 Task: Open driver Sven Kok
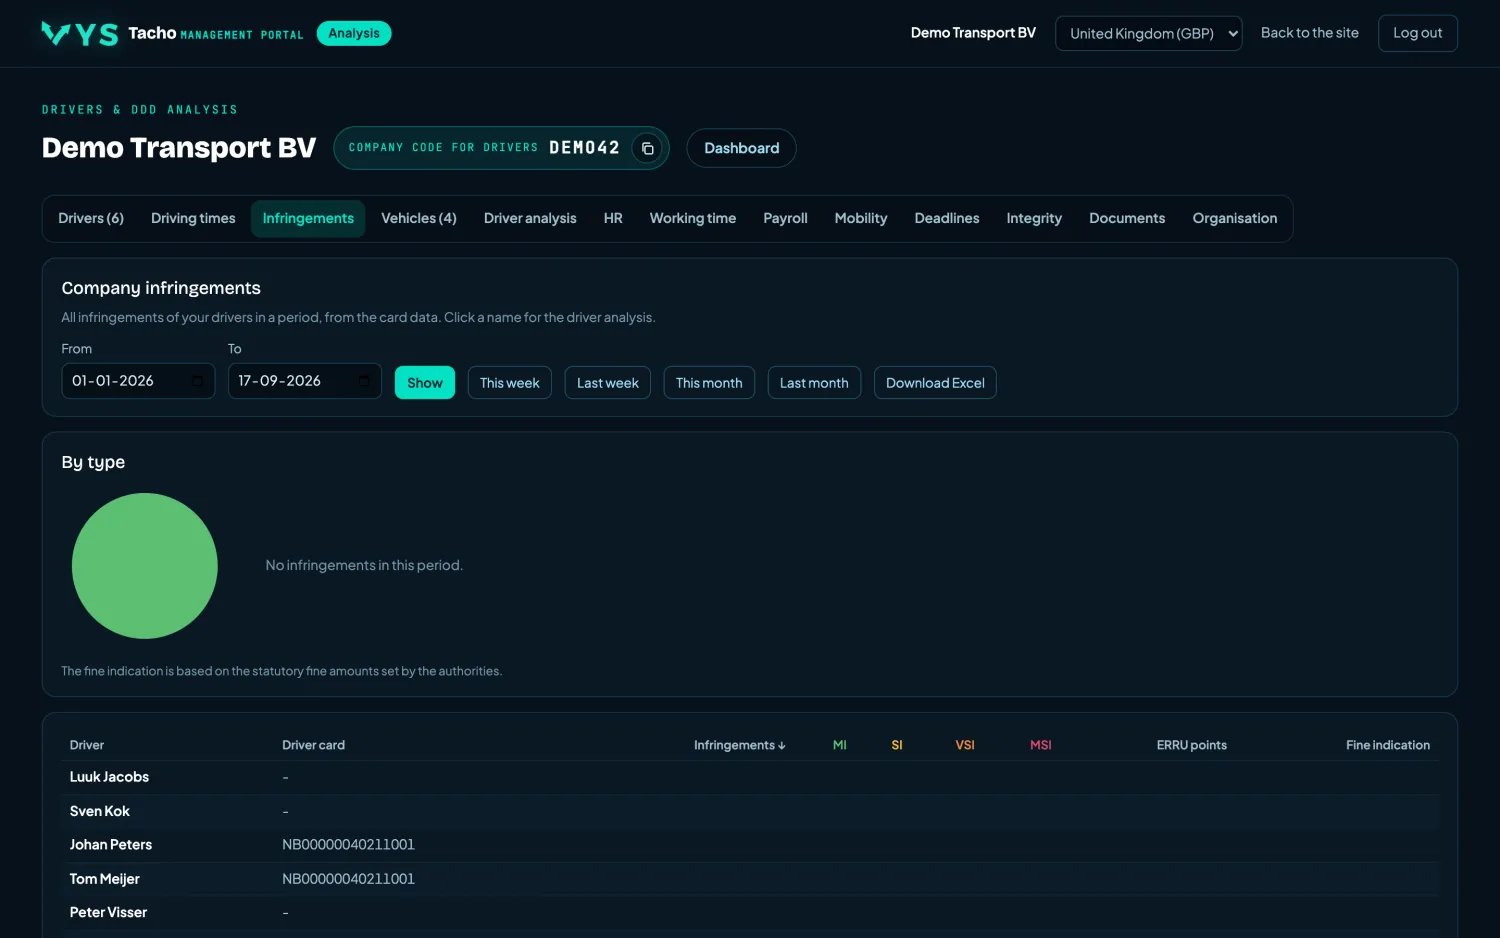(100, 811)
